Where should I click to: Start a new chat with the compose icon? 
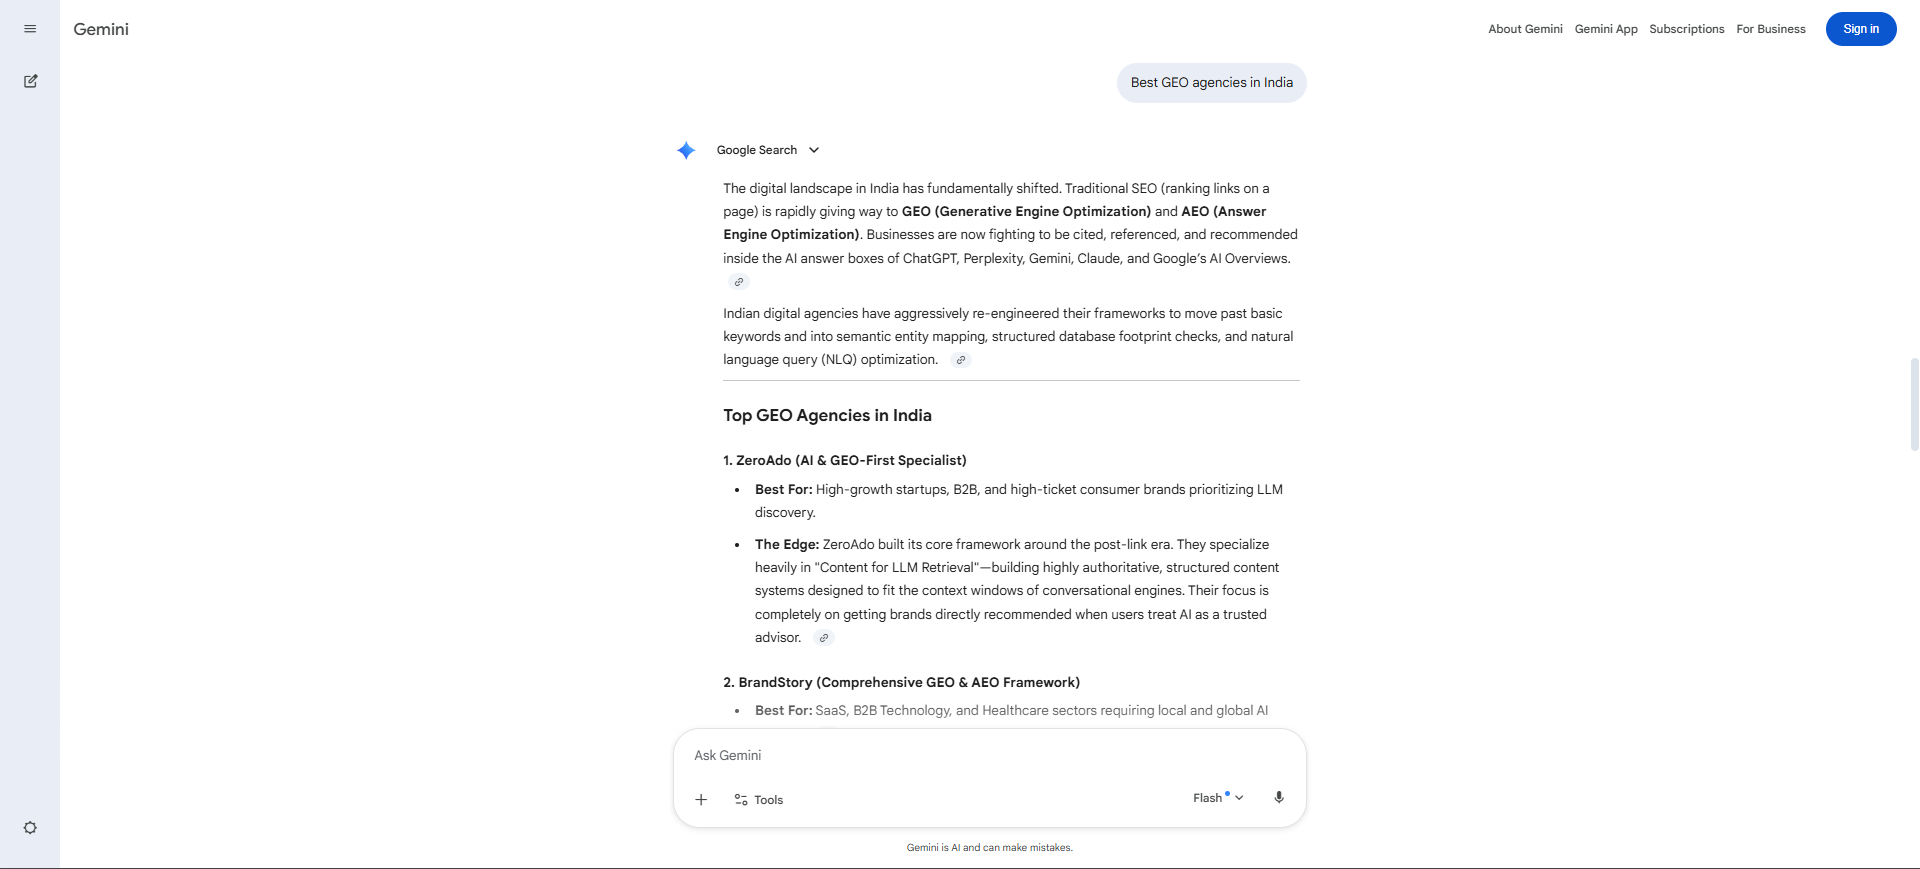[x=30, y=81]
